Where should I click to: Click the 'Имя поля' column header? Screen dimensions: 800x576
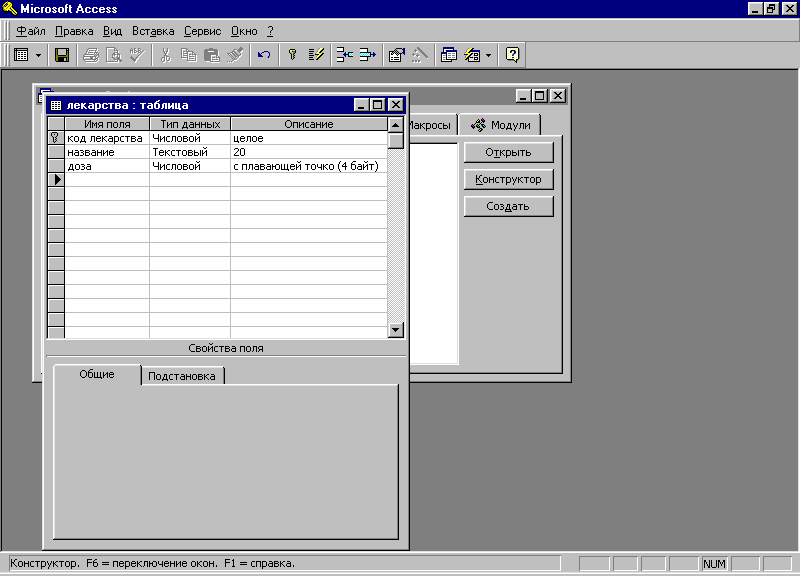pos(107,124)
